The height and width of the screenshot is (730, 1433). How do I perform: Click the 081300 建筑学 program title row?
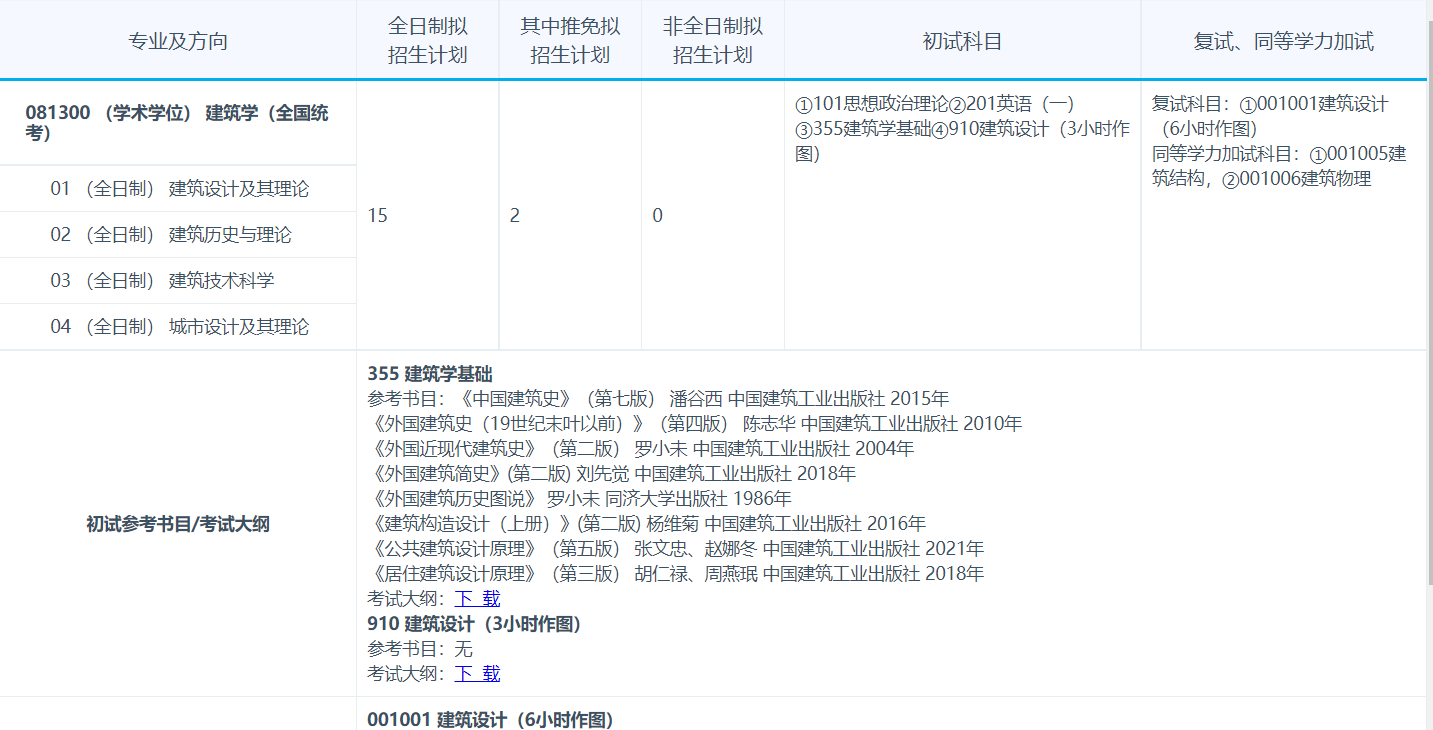178,120
